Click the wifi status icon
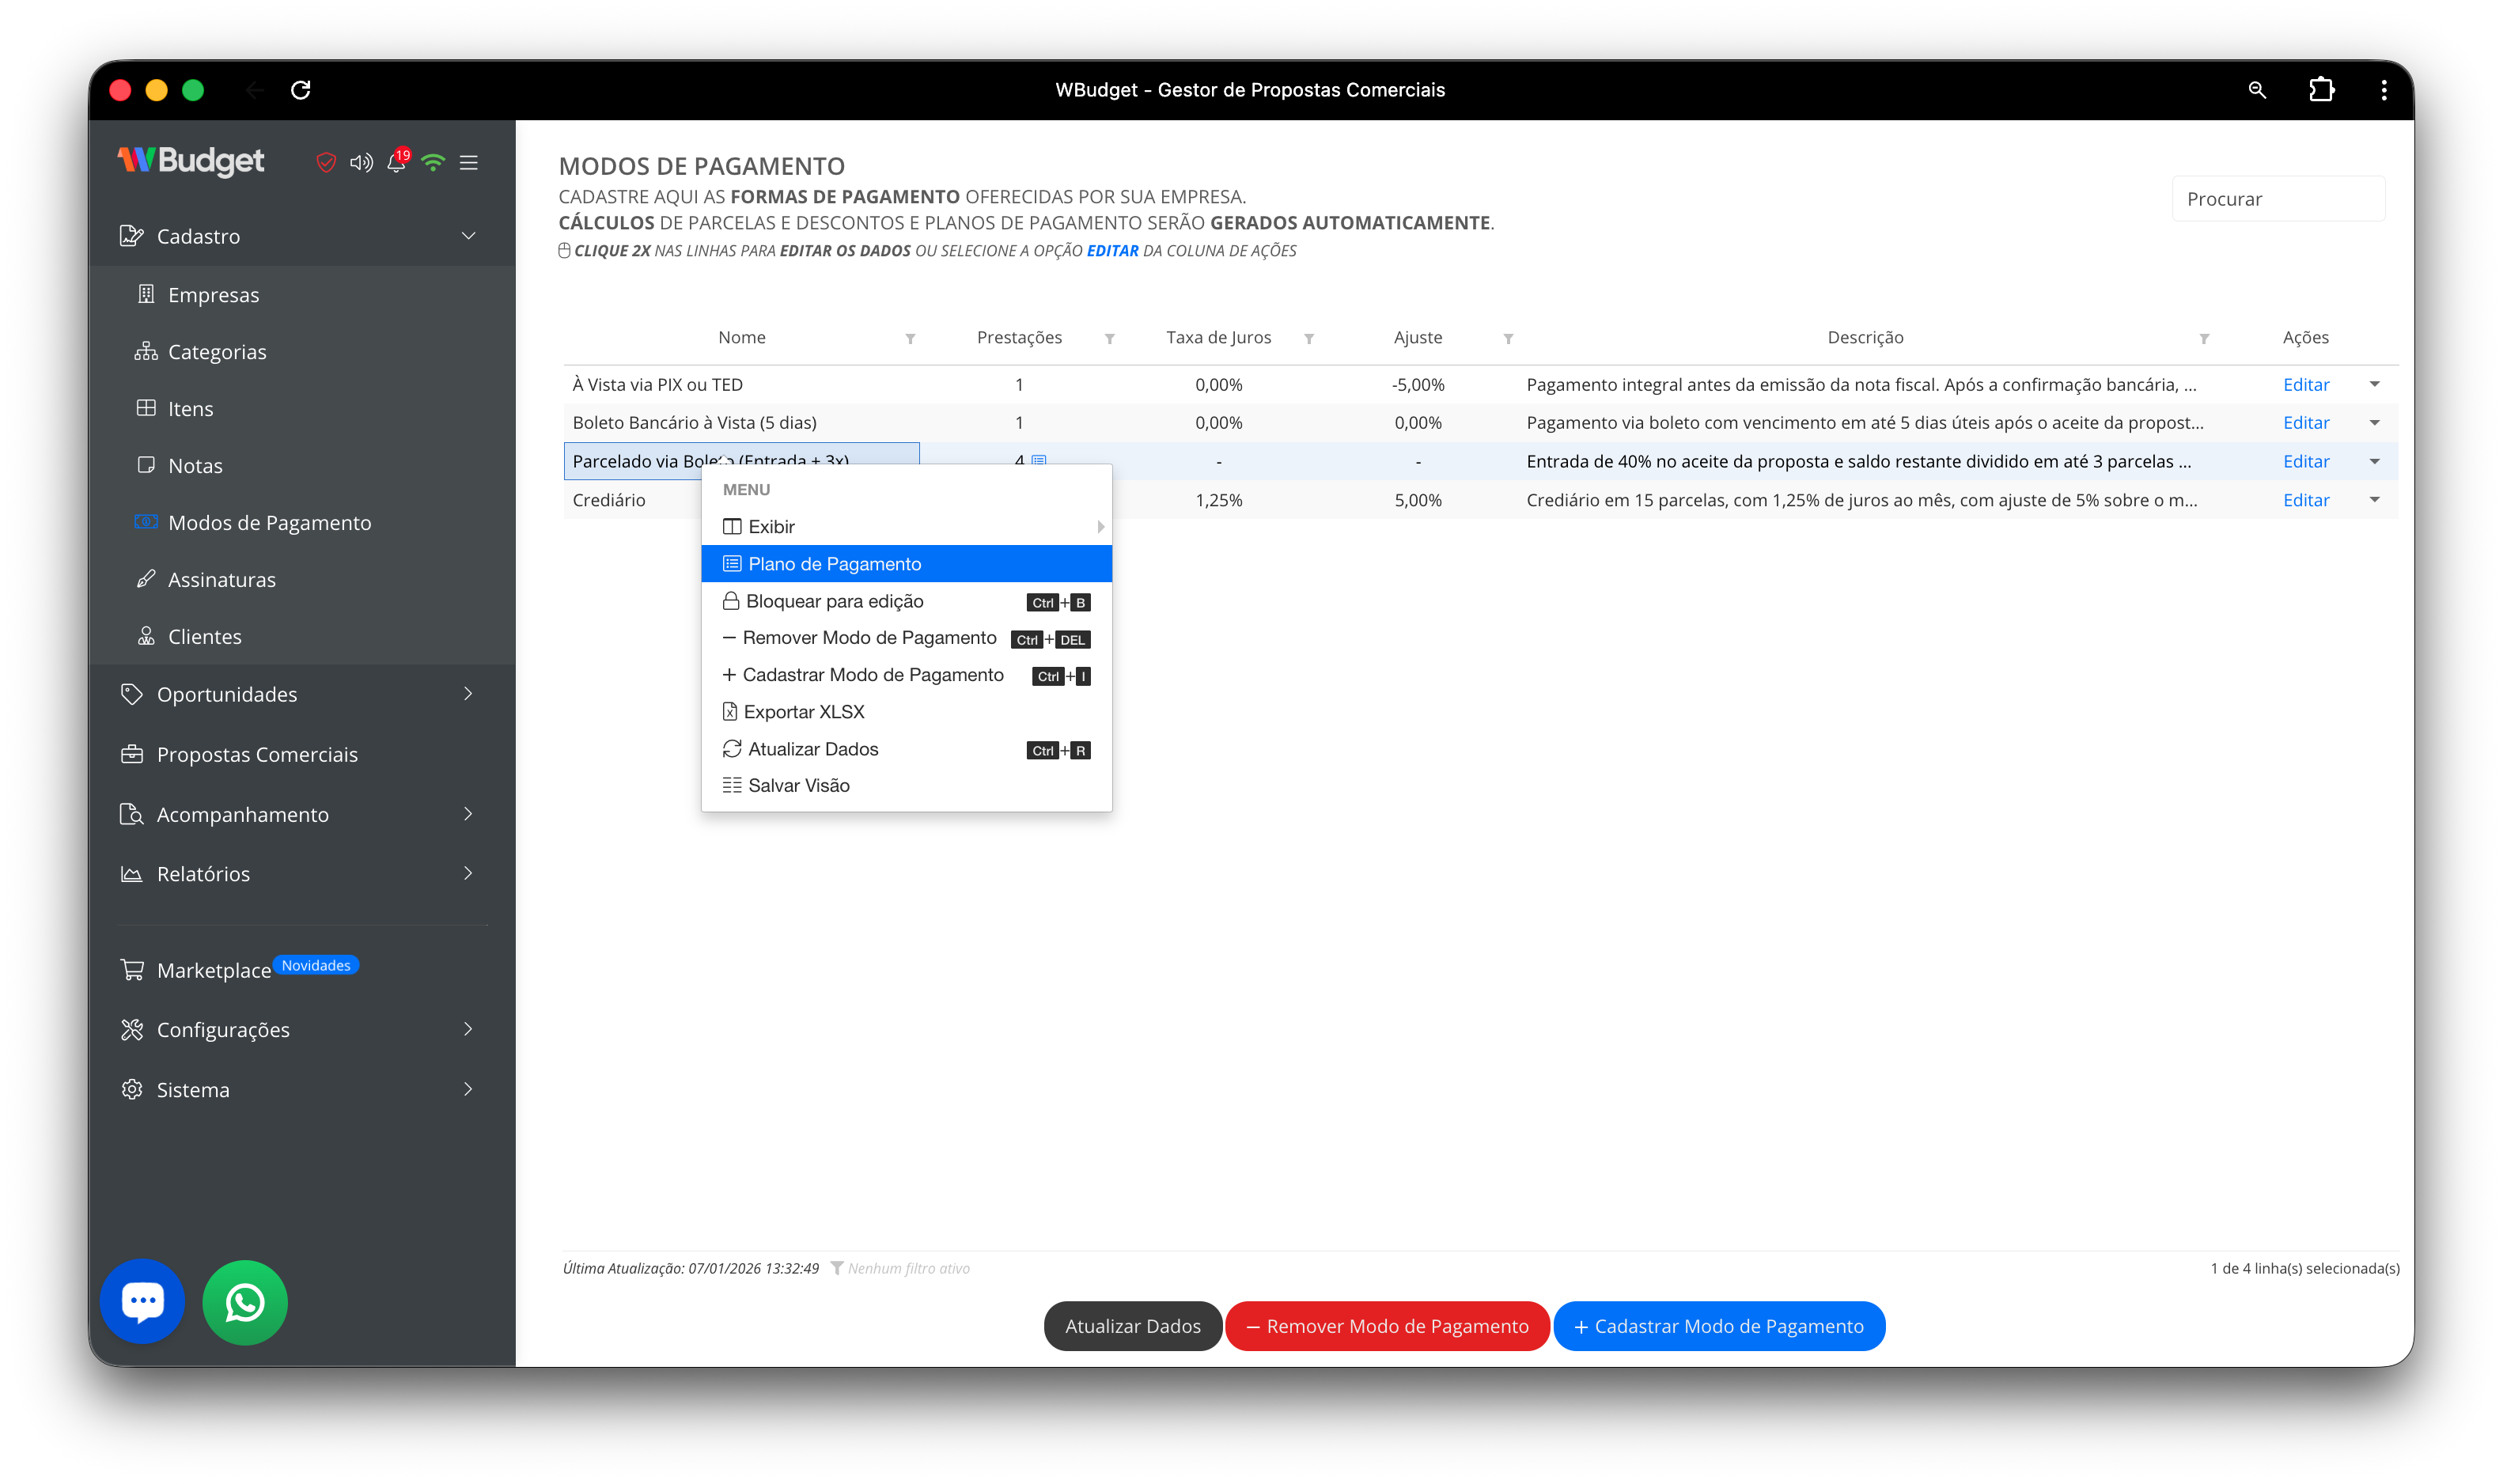This screenshot has width=2503, height=1484. tap(433, 162)
